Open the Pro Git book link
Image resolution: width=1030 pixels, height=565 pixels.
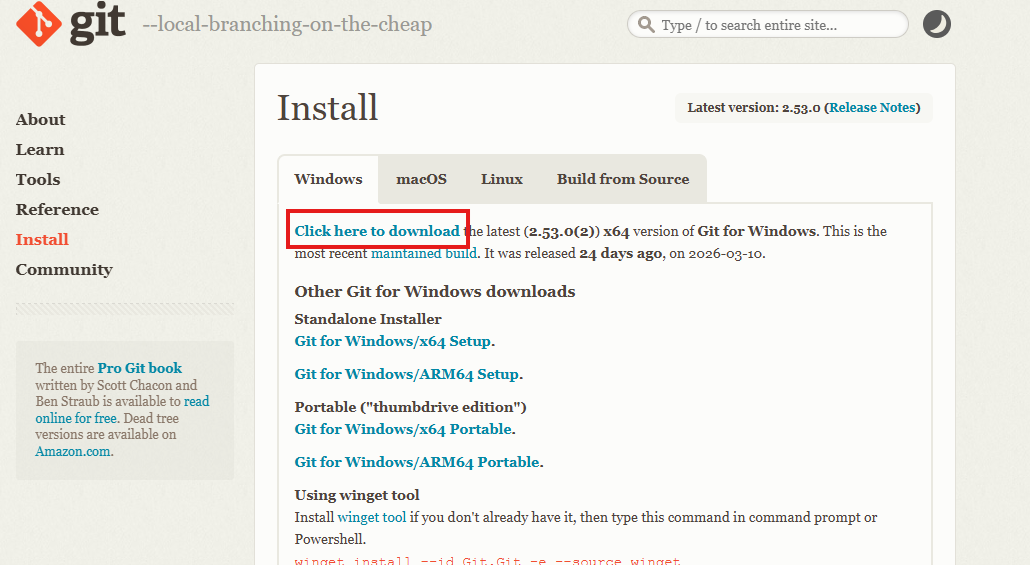(x=140, y=368)
